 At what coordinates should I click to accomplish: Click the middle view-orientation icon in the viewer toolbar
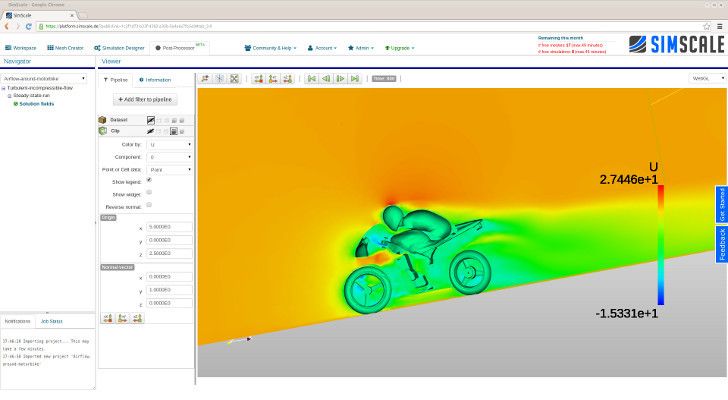[273, 78]
